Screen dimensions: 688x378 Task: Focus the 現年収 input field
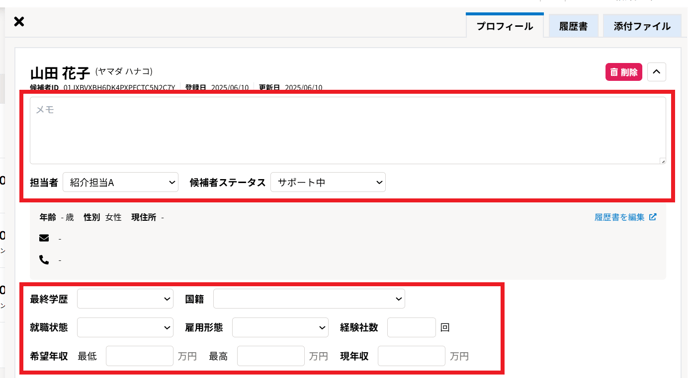click(x=412, y=356)
